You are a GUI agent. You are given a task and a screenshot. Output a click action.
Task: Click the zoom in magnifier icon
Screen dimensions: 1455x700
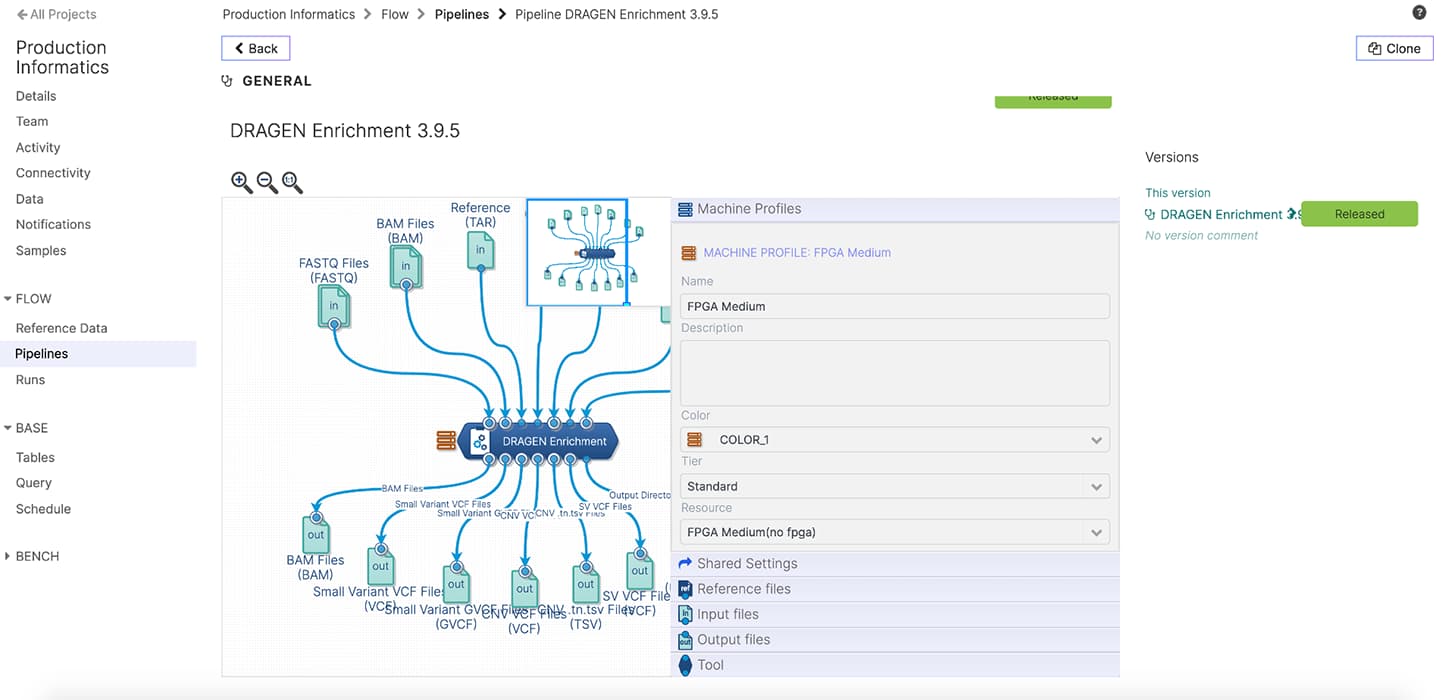tap(241, 182)
